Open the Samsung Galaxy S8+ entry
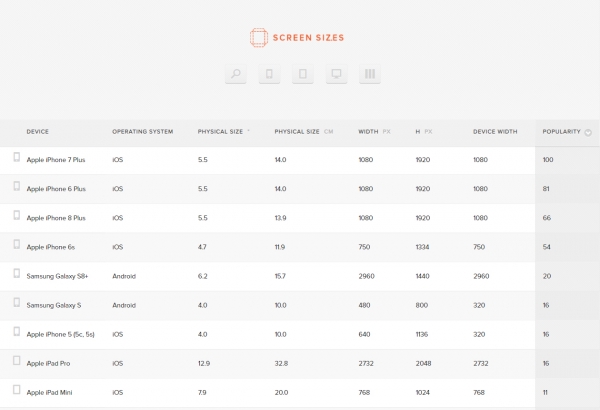The image size is (600, 410). (57, 276)
